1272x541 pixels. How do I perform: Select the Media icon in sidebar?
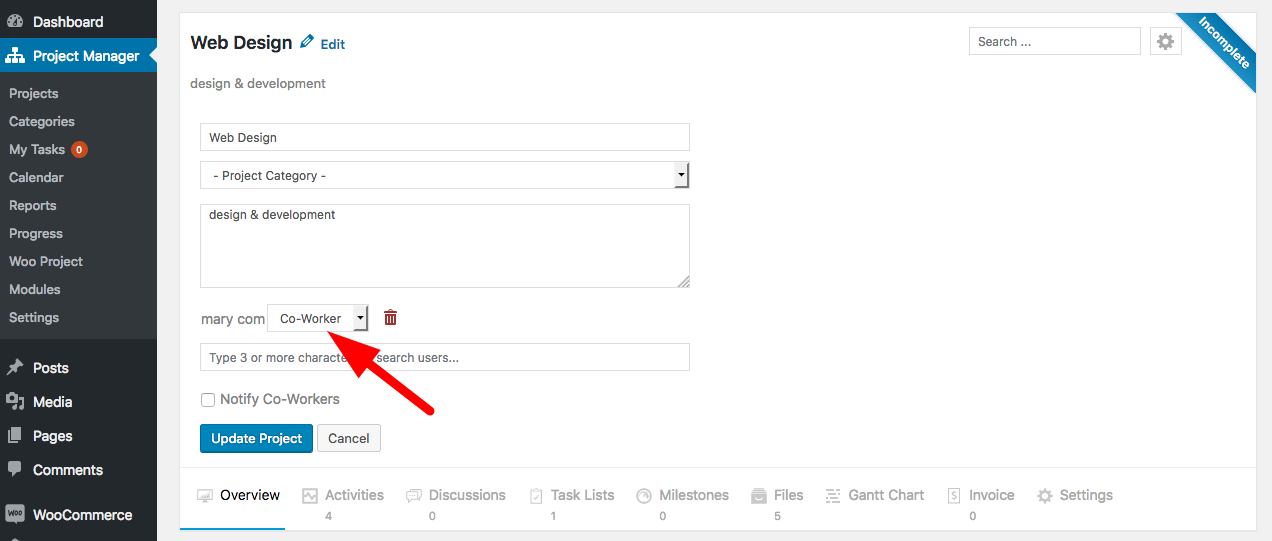(15, 401)
